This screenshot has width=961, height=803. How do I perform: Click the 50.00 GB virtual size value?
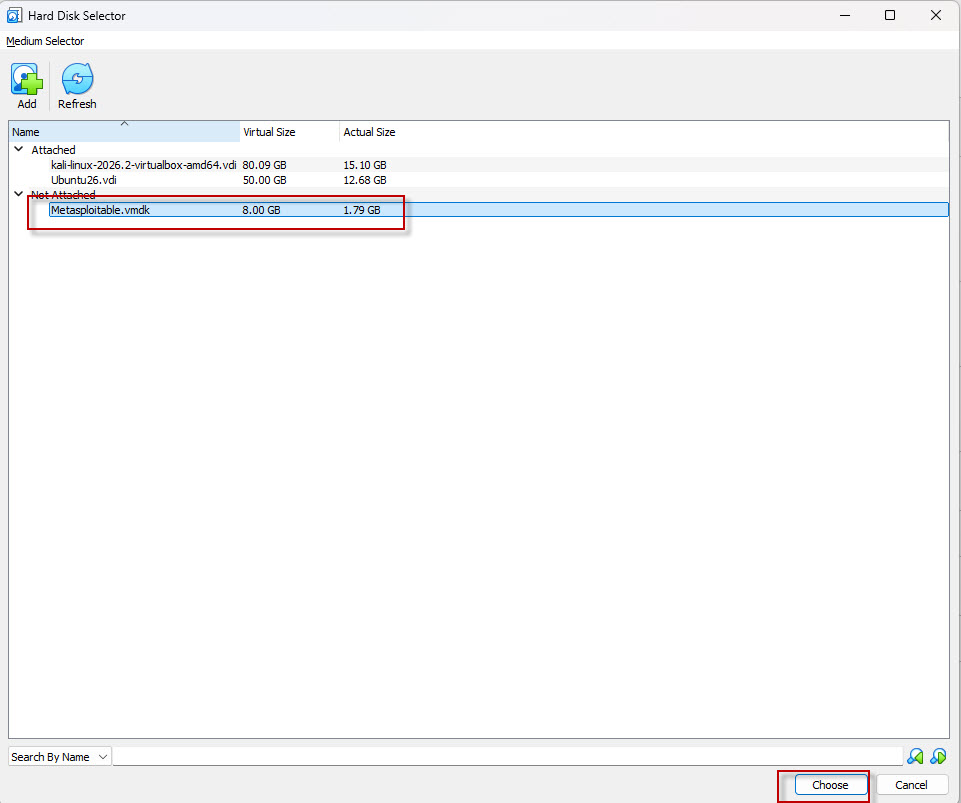[x=264, y=180]
